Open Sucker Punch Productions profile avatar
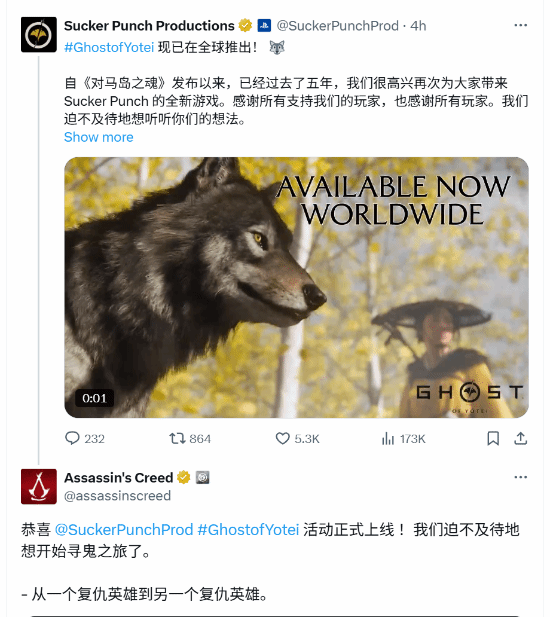This screenshot has width=550, height=617. 39,35
